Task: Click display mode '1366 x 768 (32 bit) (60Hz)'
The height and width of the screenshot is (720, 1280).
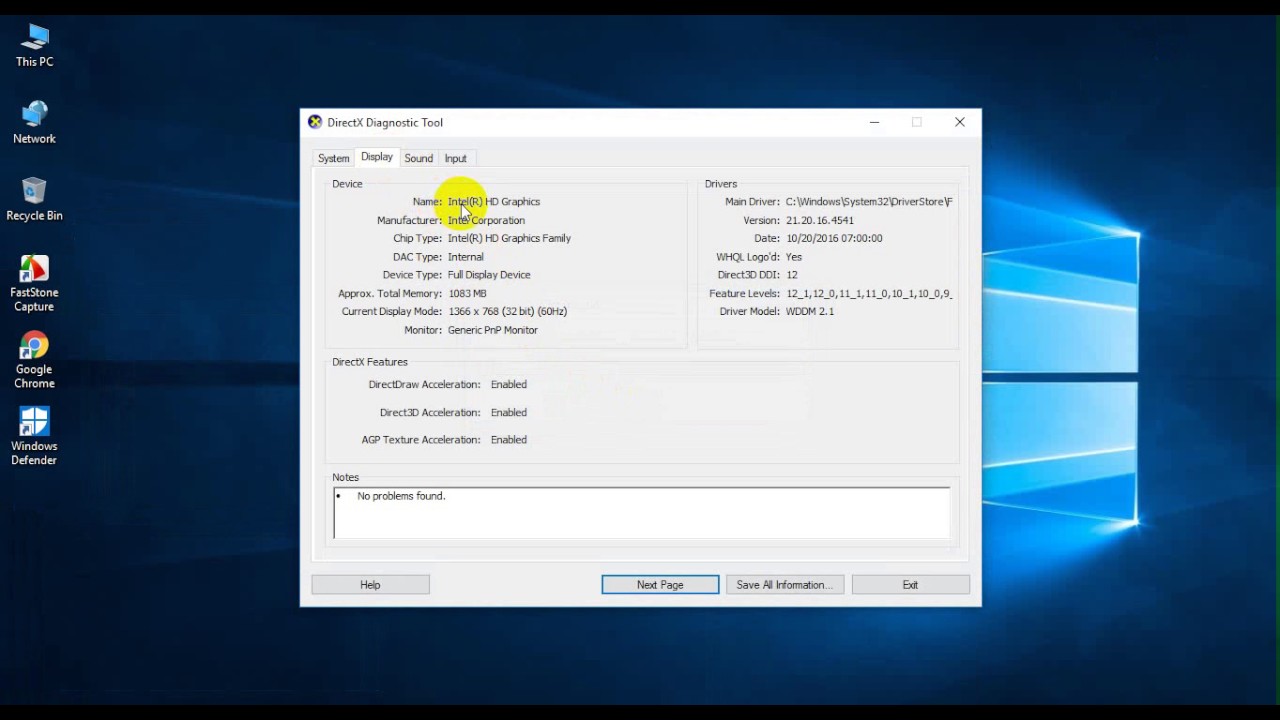Action: (x=508, y=312)
